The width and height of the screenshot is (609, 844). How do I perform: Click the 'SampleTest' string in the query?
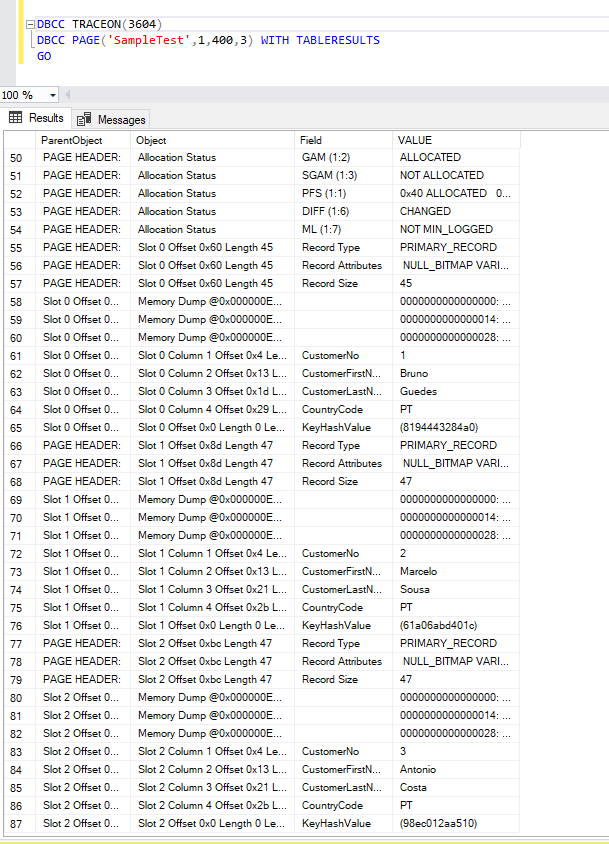[x=149, y=40]
